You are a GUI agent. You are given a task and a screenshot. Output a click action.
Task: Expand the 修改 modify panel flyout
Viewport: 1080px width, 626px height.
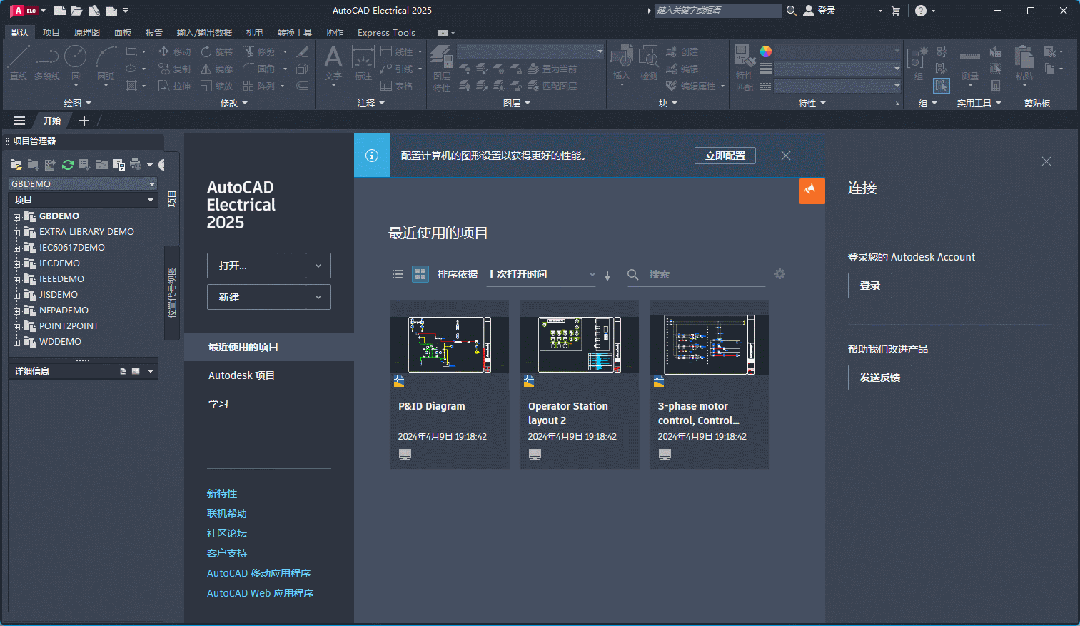233,103
